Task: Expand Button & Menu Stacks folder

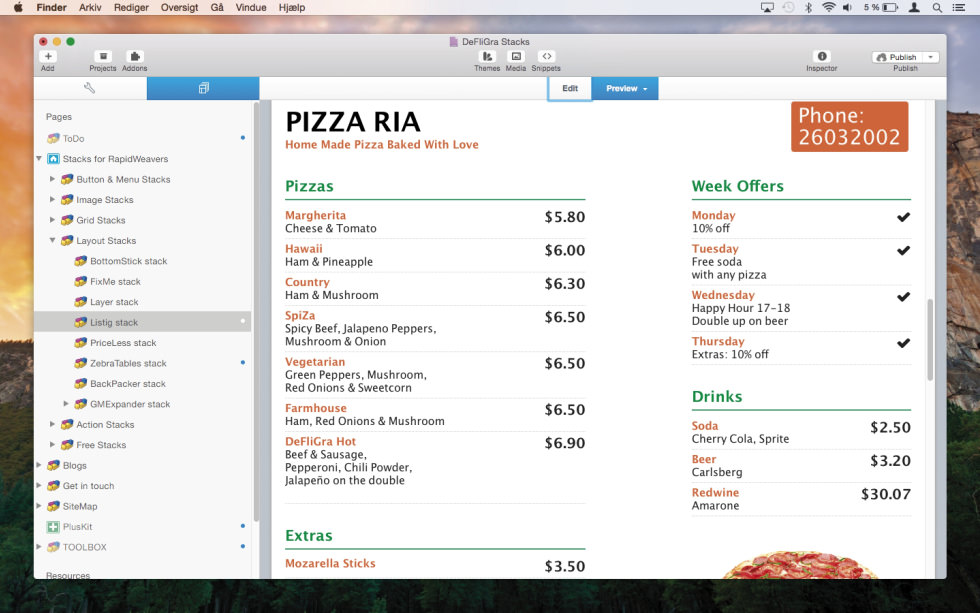Action: 52,179
